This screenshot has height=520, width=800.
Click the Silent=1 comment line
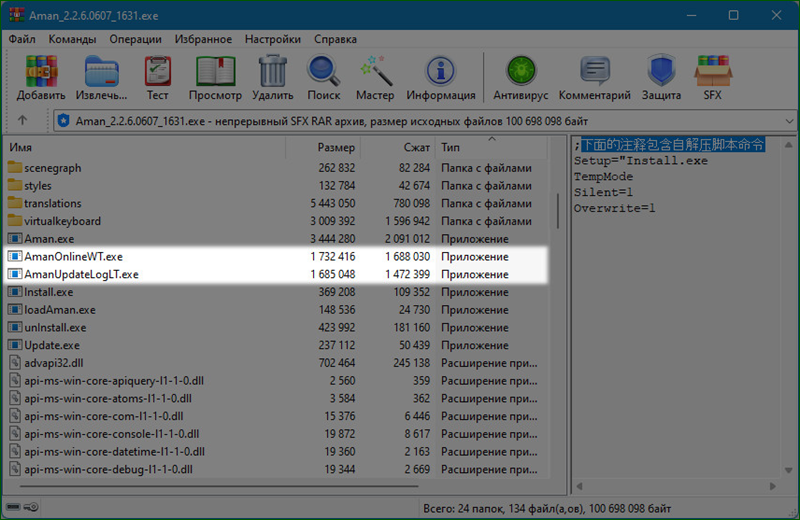tap(603, 192)
